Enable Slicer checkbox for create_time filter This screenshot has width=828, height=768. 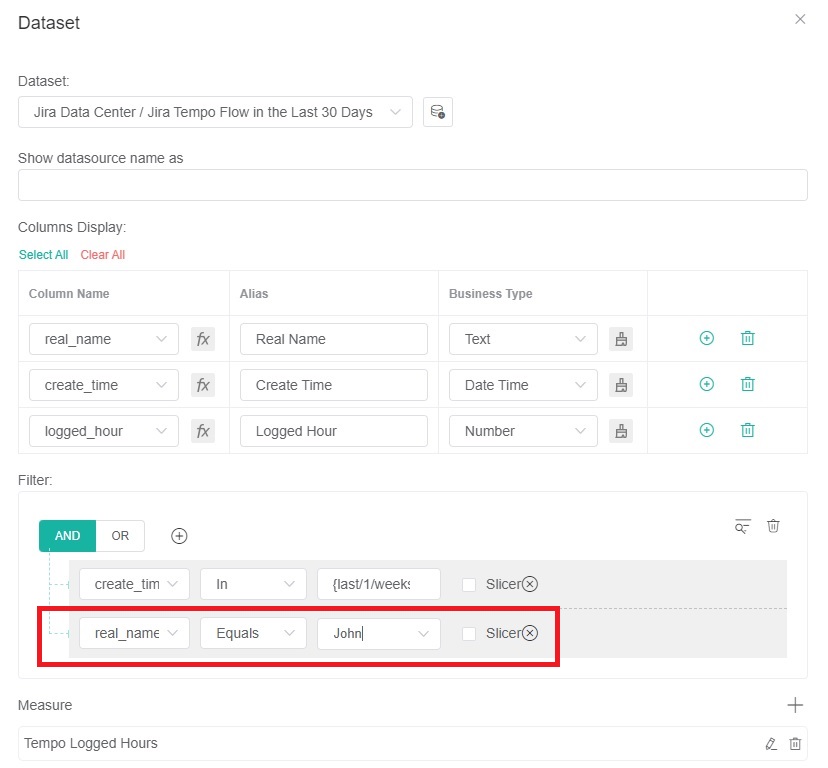469,584
